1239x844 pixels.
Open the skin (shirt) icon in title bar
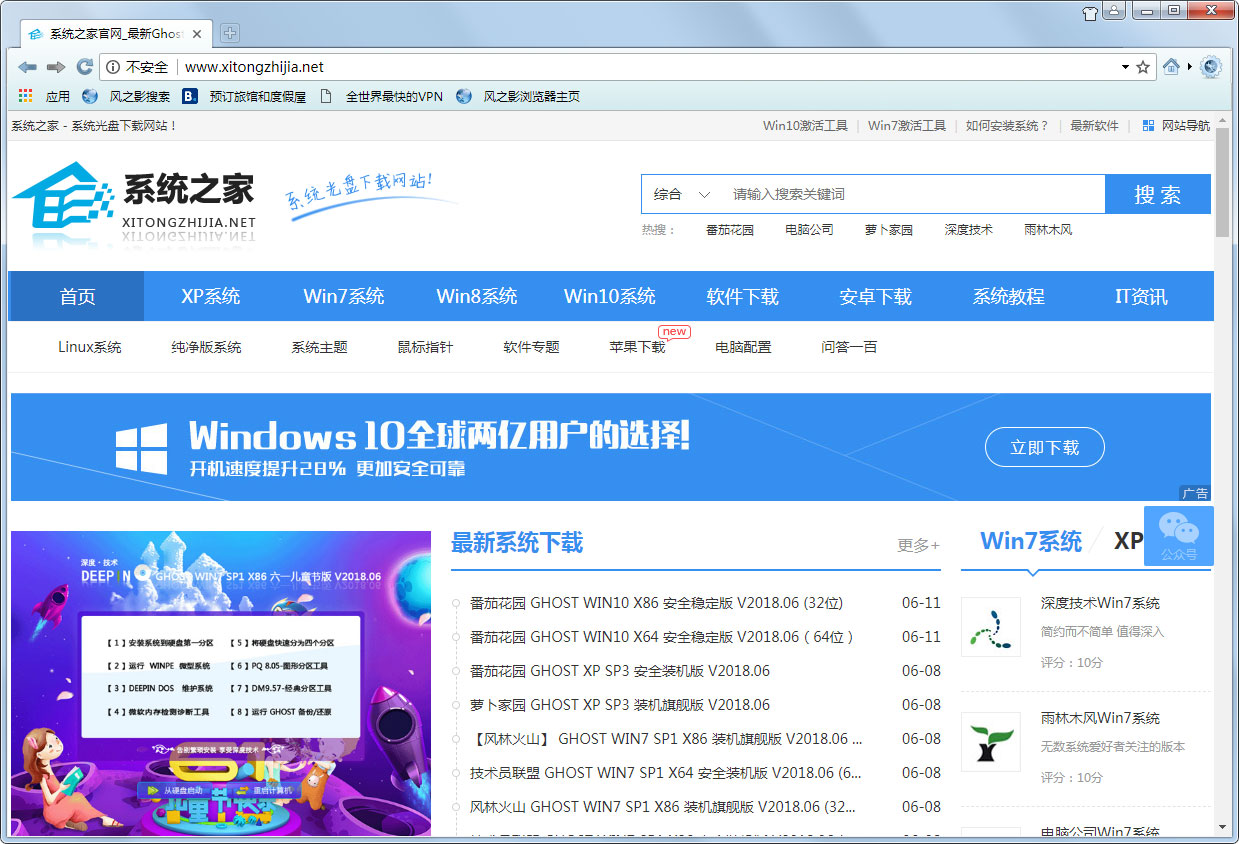tap(1090, 12)
